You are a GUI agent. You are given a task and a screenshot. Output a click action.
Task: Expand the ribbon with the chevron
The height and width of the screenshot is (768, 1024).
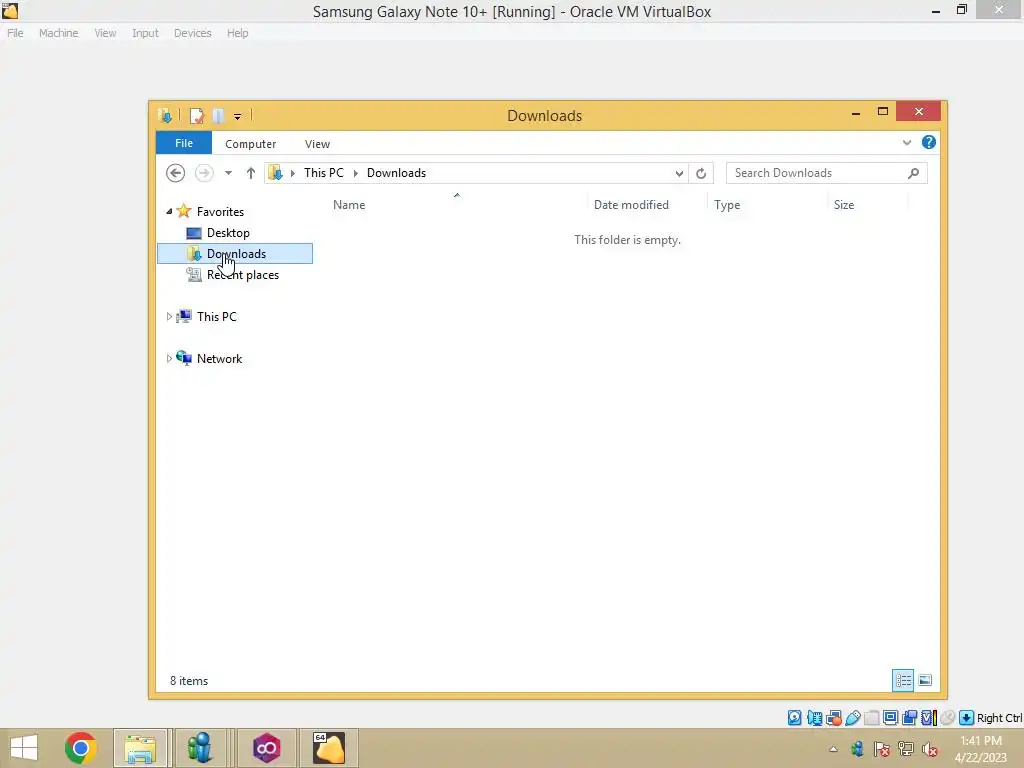click(x=906, y=142)
